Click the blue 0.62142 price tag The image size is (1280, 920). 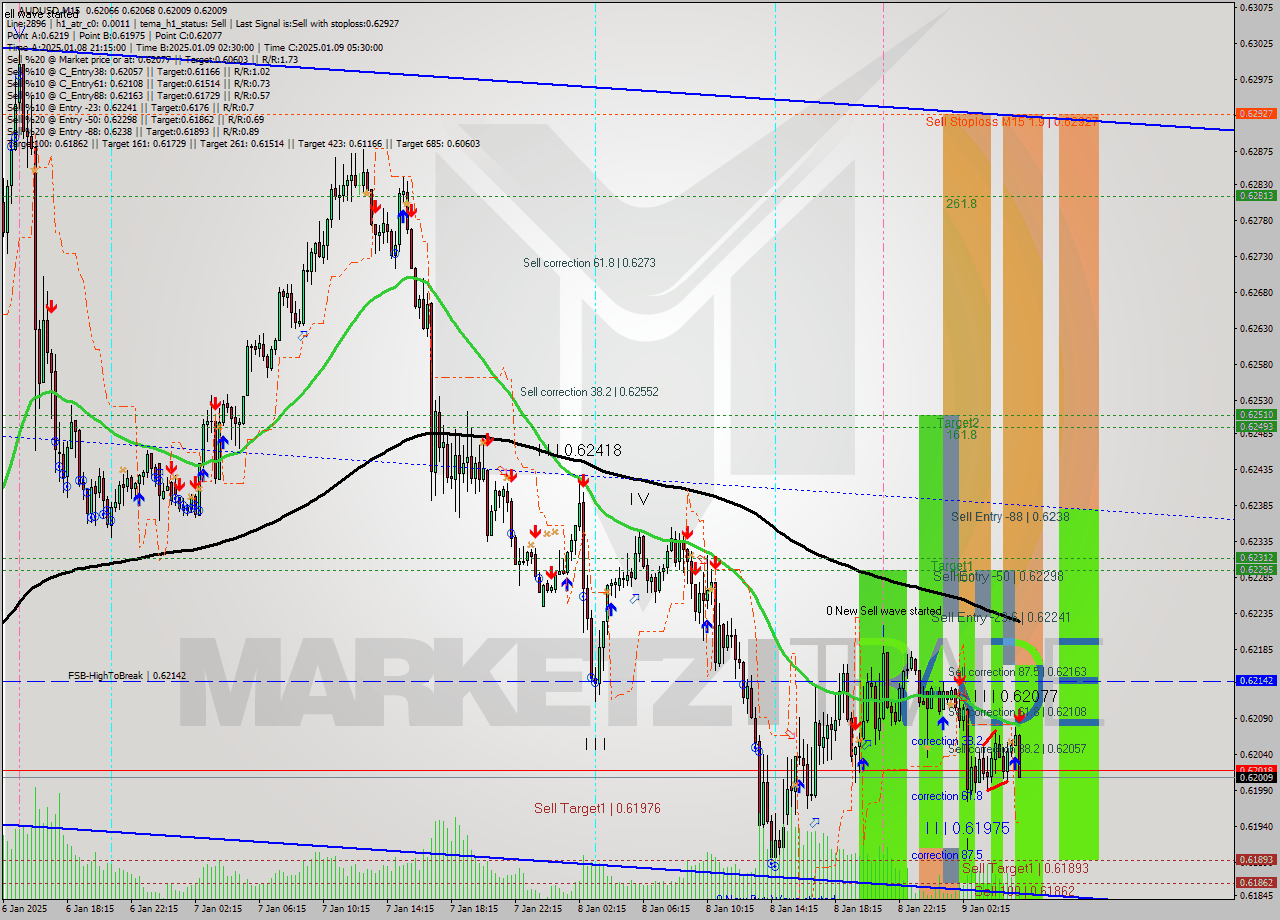[x=1256, y=681]
